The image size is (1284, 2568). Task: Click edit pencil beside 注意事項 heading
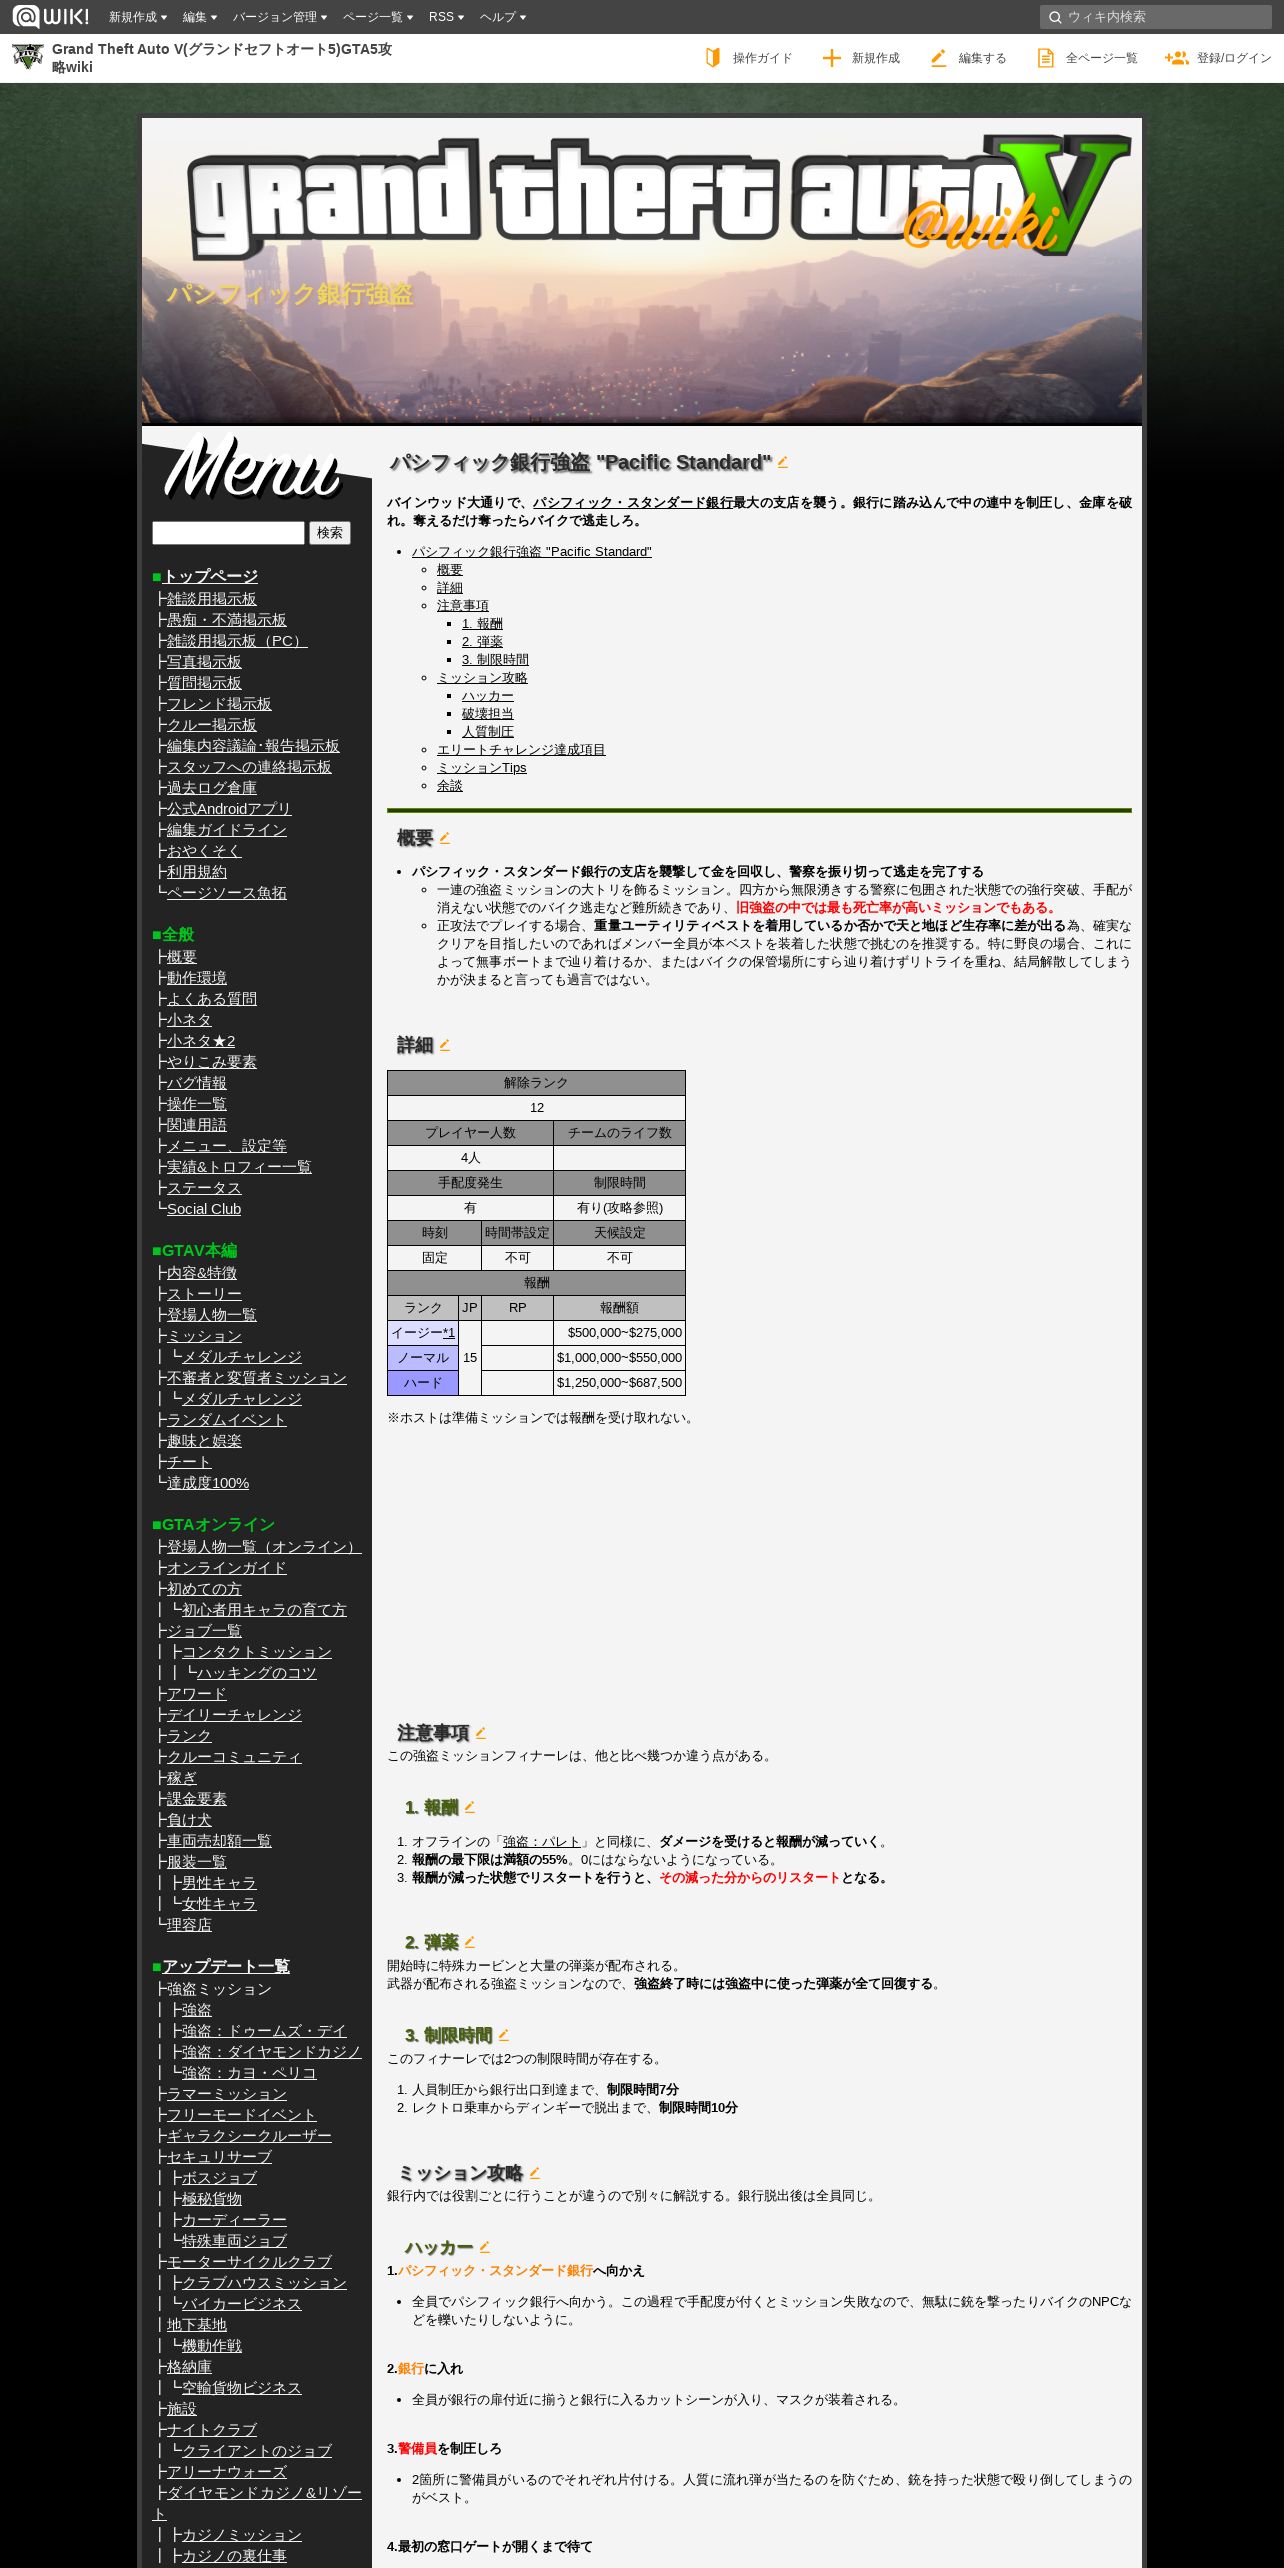click(x=481, y=1733)
